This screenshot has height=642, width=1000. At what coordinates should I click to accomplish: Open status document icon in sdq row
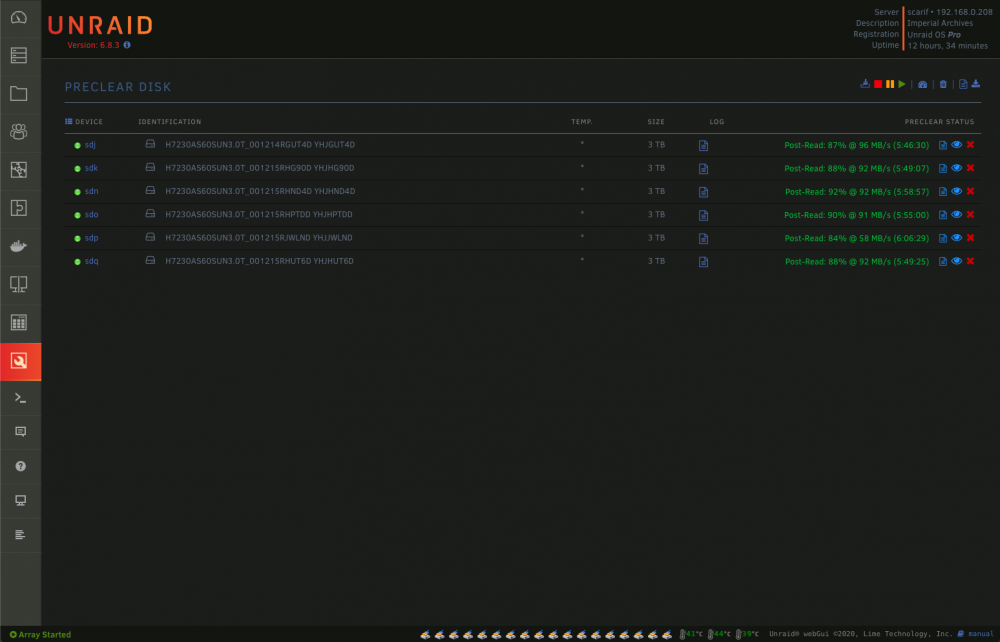click(943, 261)
